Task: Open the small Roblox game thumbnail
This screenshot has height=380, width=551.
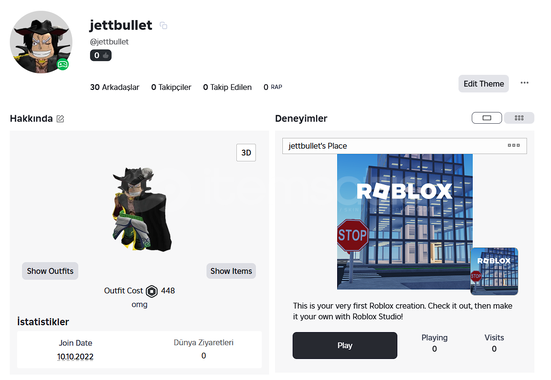Action: point(494,271)
